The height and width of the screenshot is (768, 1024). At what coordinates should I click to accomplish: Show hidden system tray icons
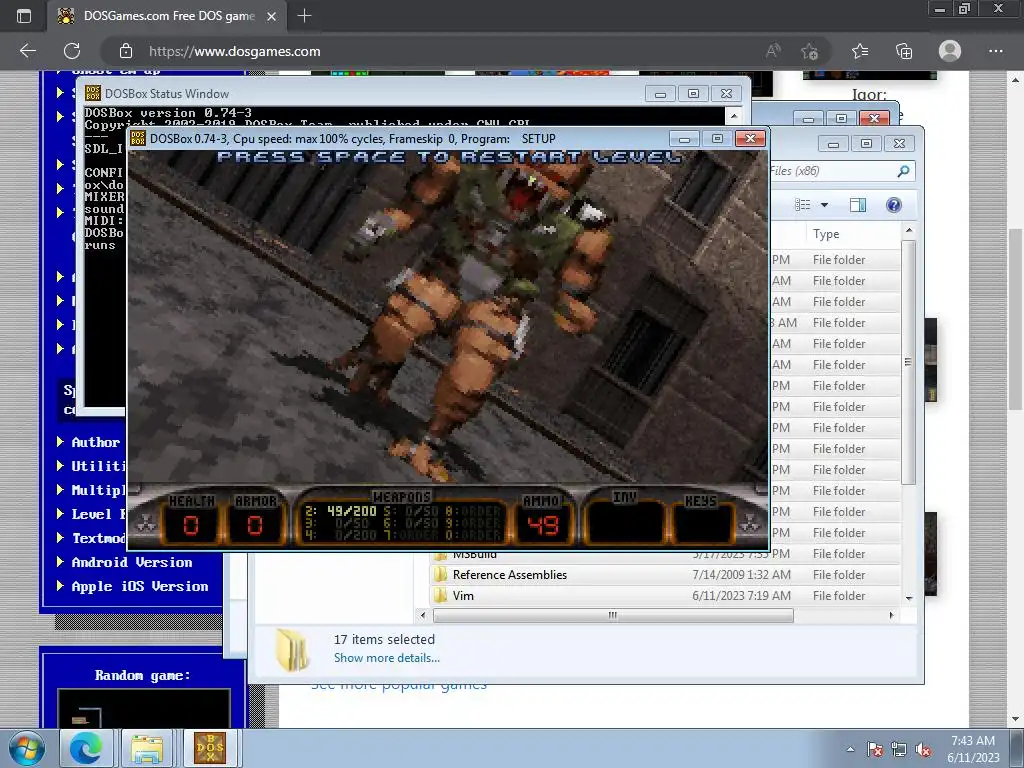[850, 749]
